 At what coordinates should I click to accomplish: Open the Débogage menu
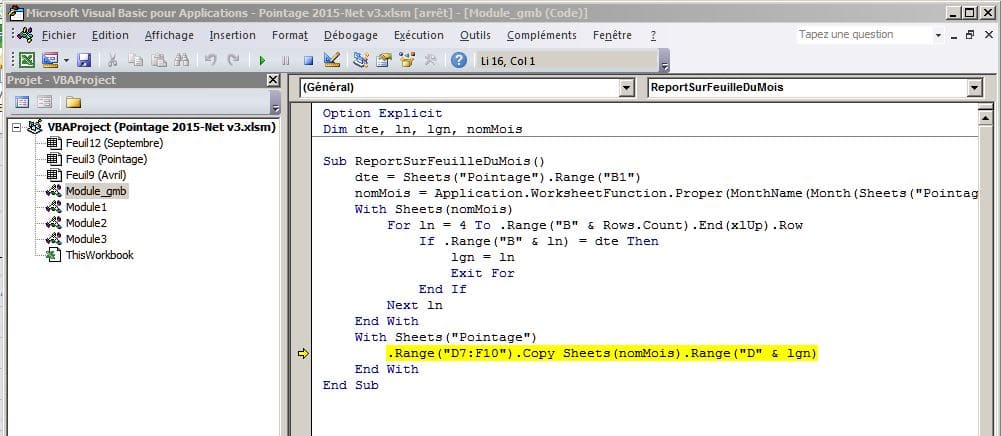(351, 35)
